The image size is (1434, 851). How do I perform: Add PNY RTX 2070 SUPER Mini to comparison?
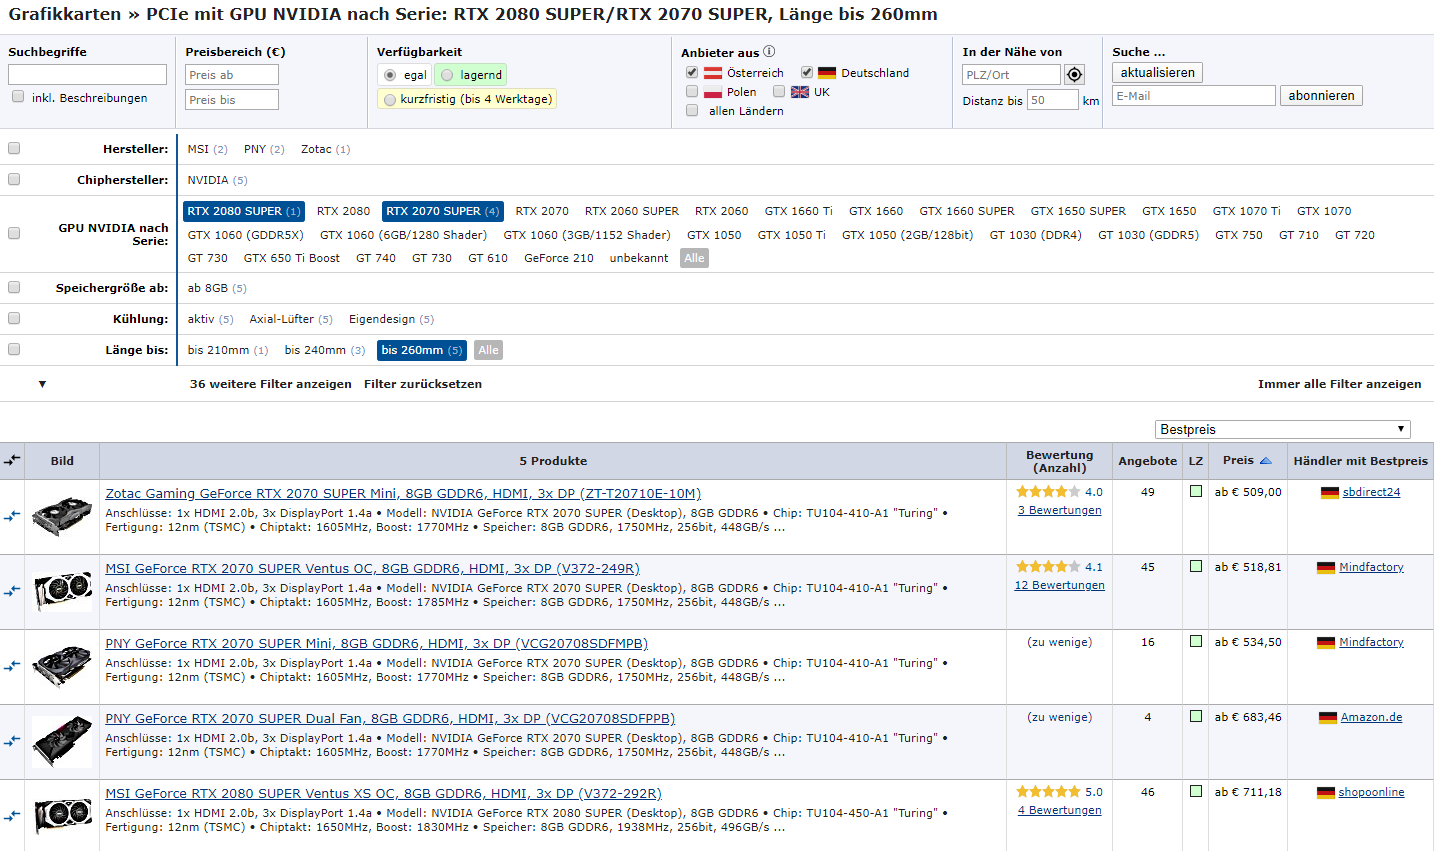pyautogui.click(x=12, y=666)
